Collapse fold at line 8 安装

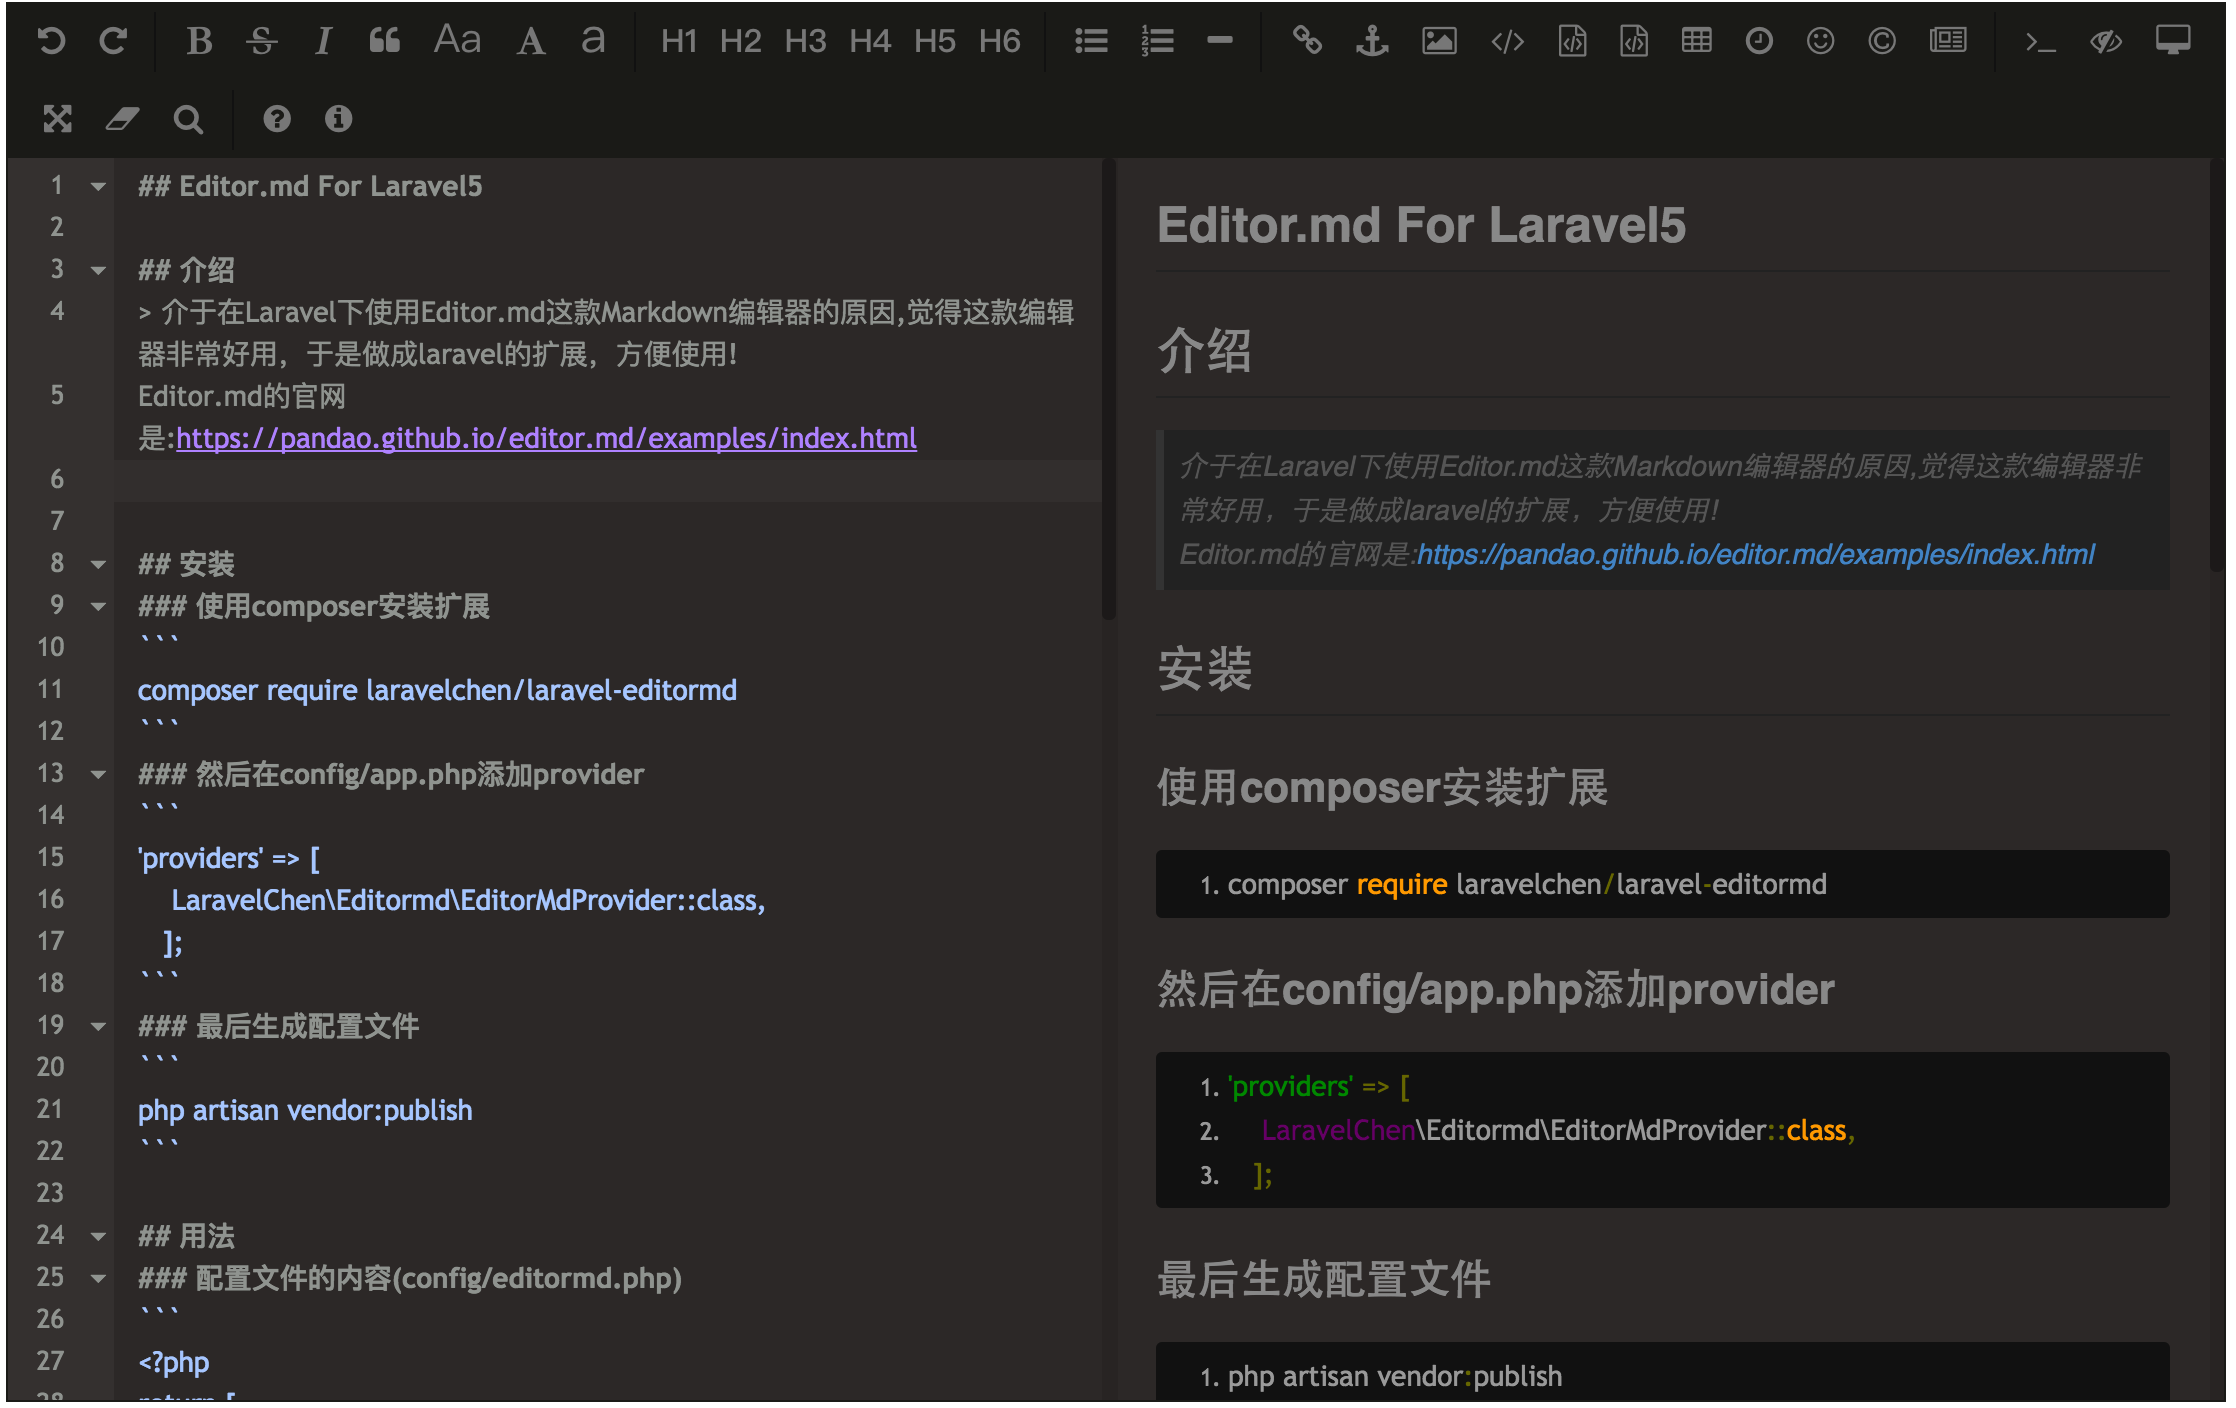pyautogui.click(x=98, y=564)
